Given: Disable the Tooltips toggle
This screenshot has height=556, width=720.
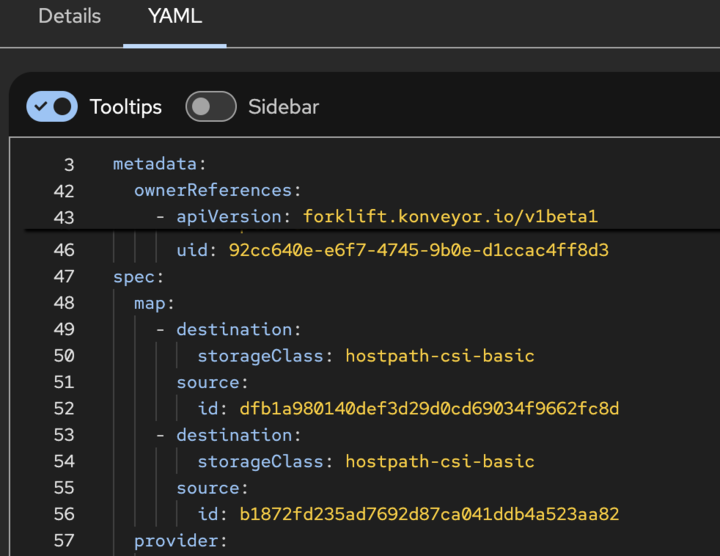Looking at the screenshot, I should (52, 107).
